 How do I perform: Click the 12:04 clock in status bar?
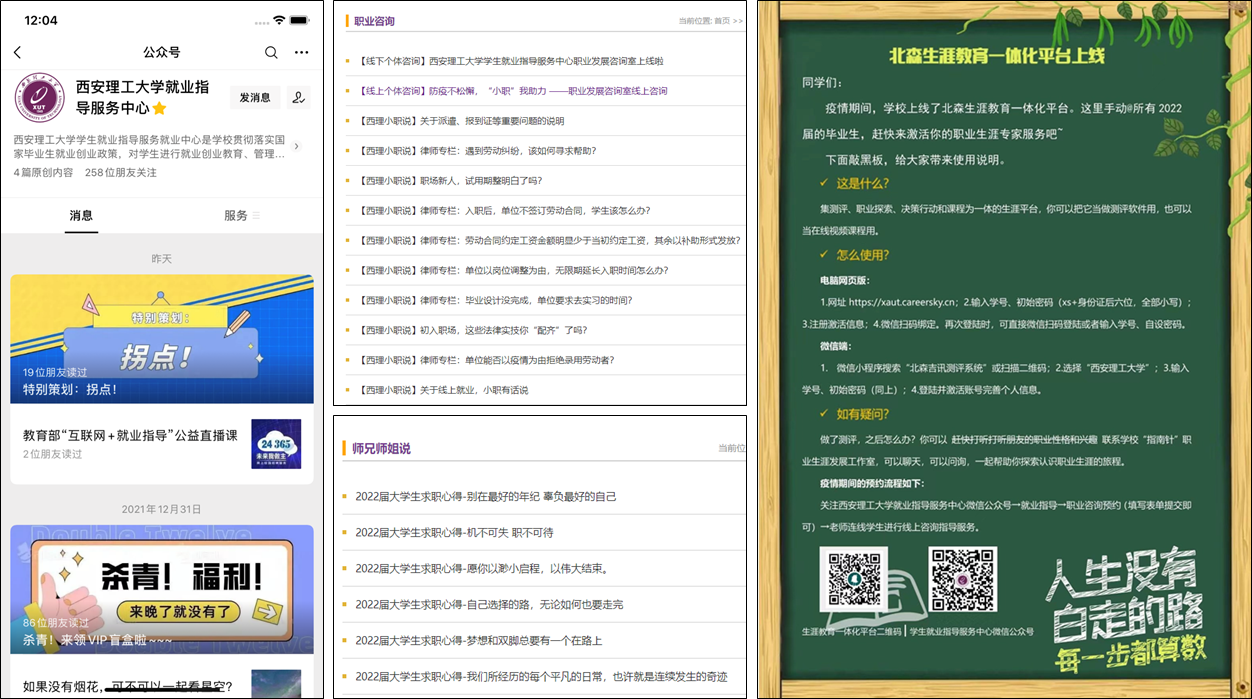click(41, 20)
